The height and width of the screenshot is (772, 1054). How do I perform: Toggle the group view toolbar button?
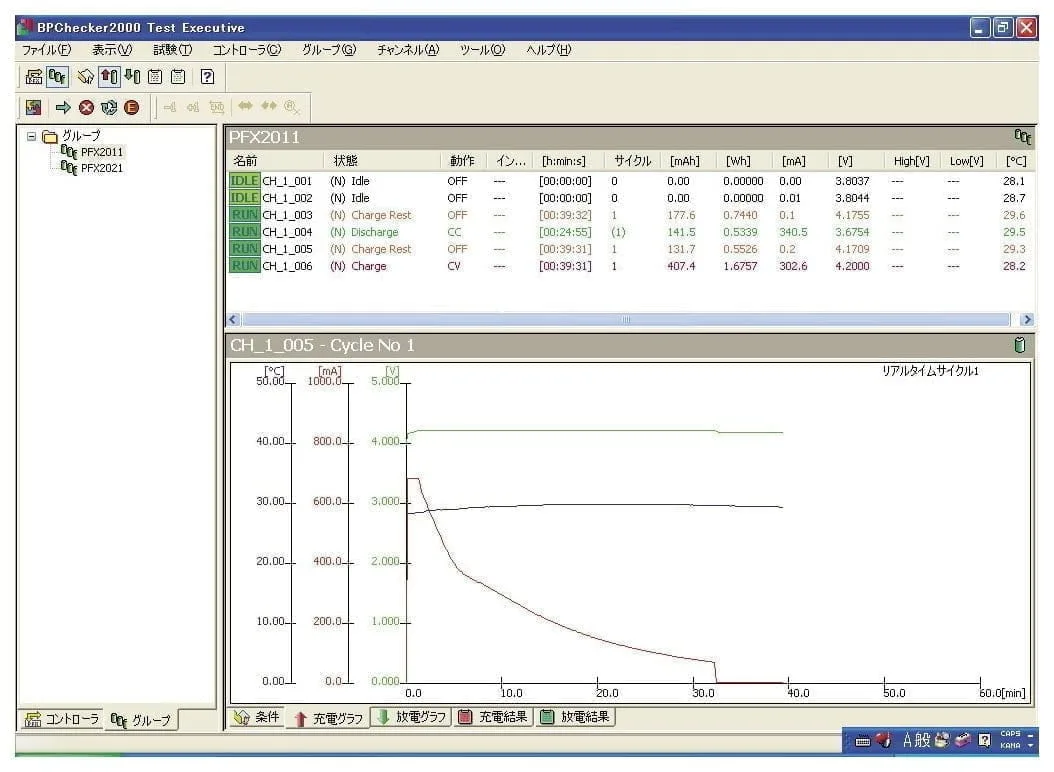[58, 76]
